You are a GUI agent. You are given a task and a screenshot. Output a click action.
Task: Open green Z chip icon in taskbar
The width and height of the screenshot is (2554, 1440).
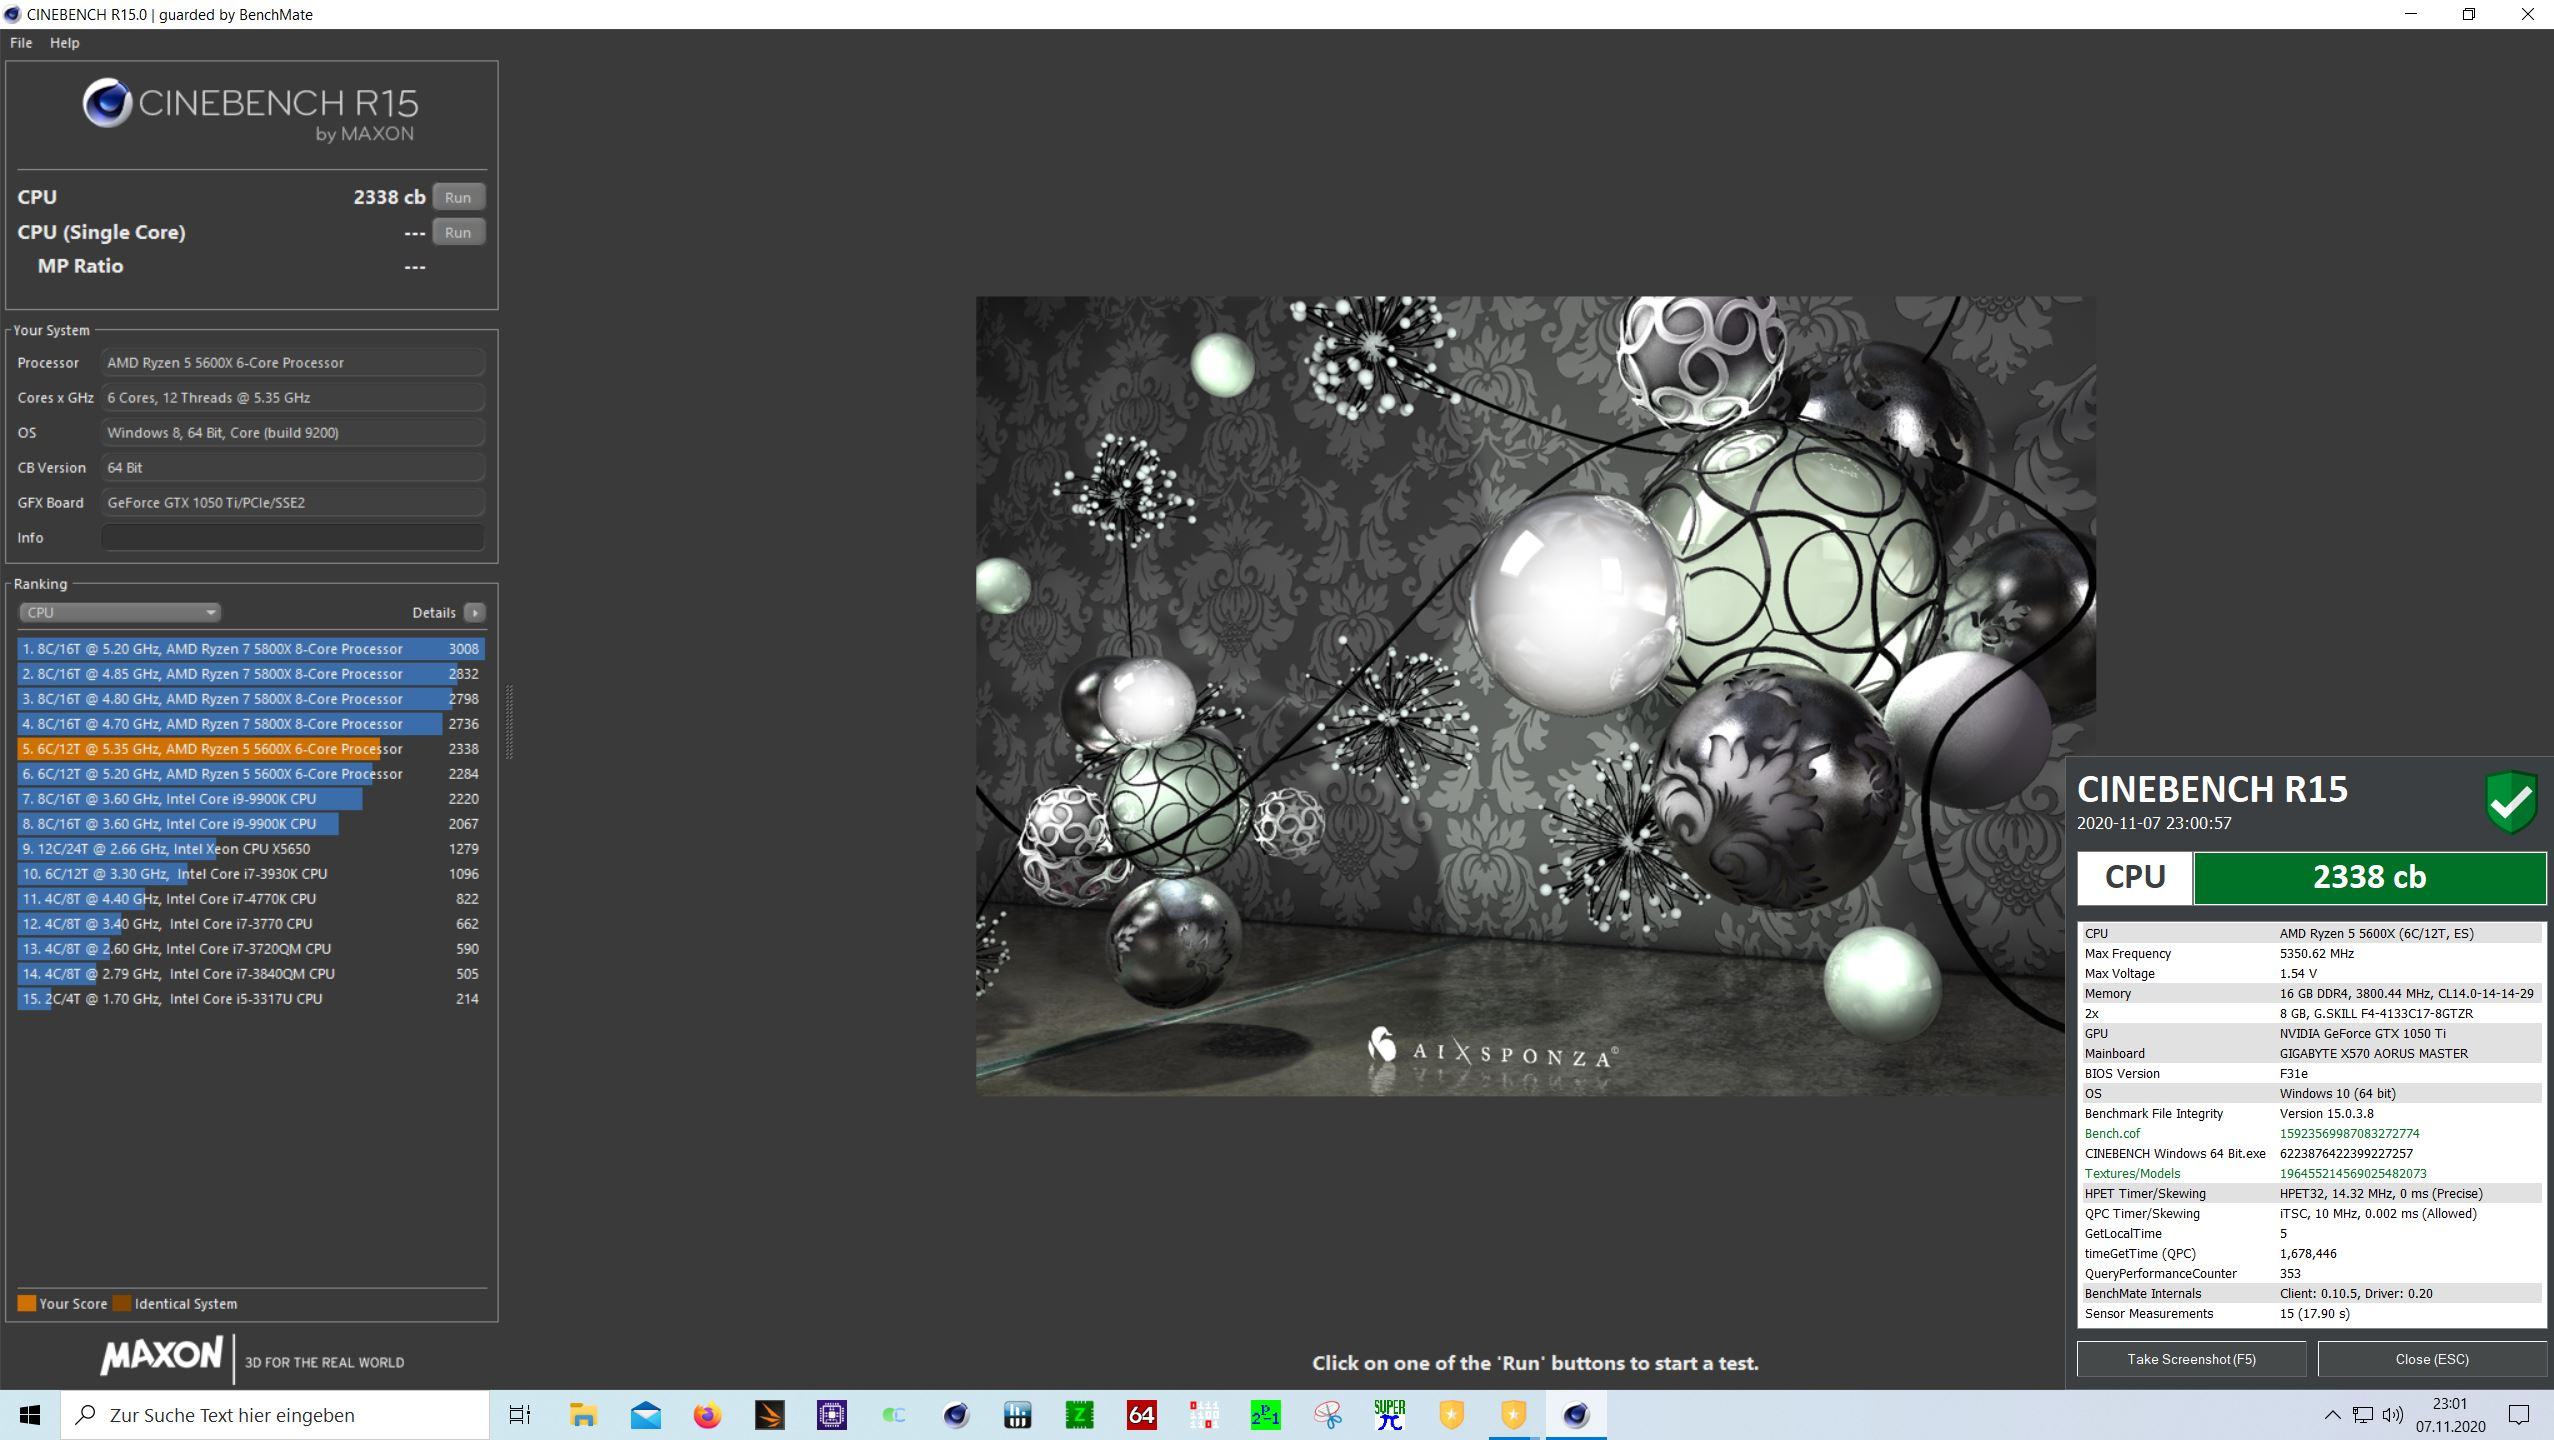pos(1079,1415)
